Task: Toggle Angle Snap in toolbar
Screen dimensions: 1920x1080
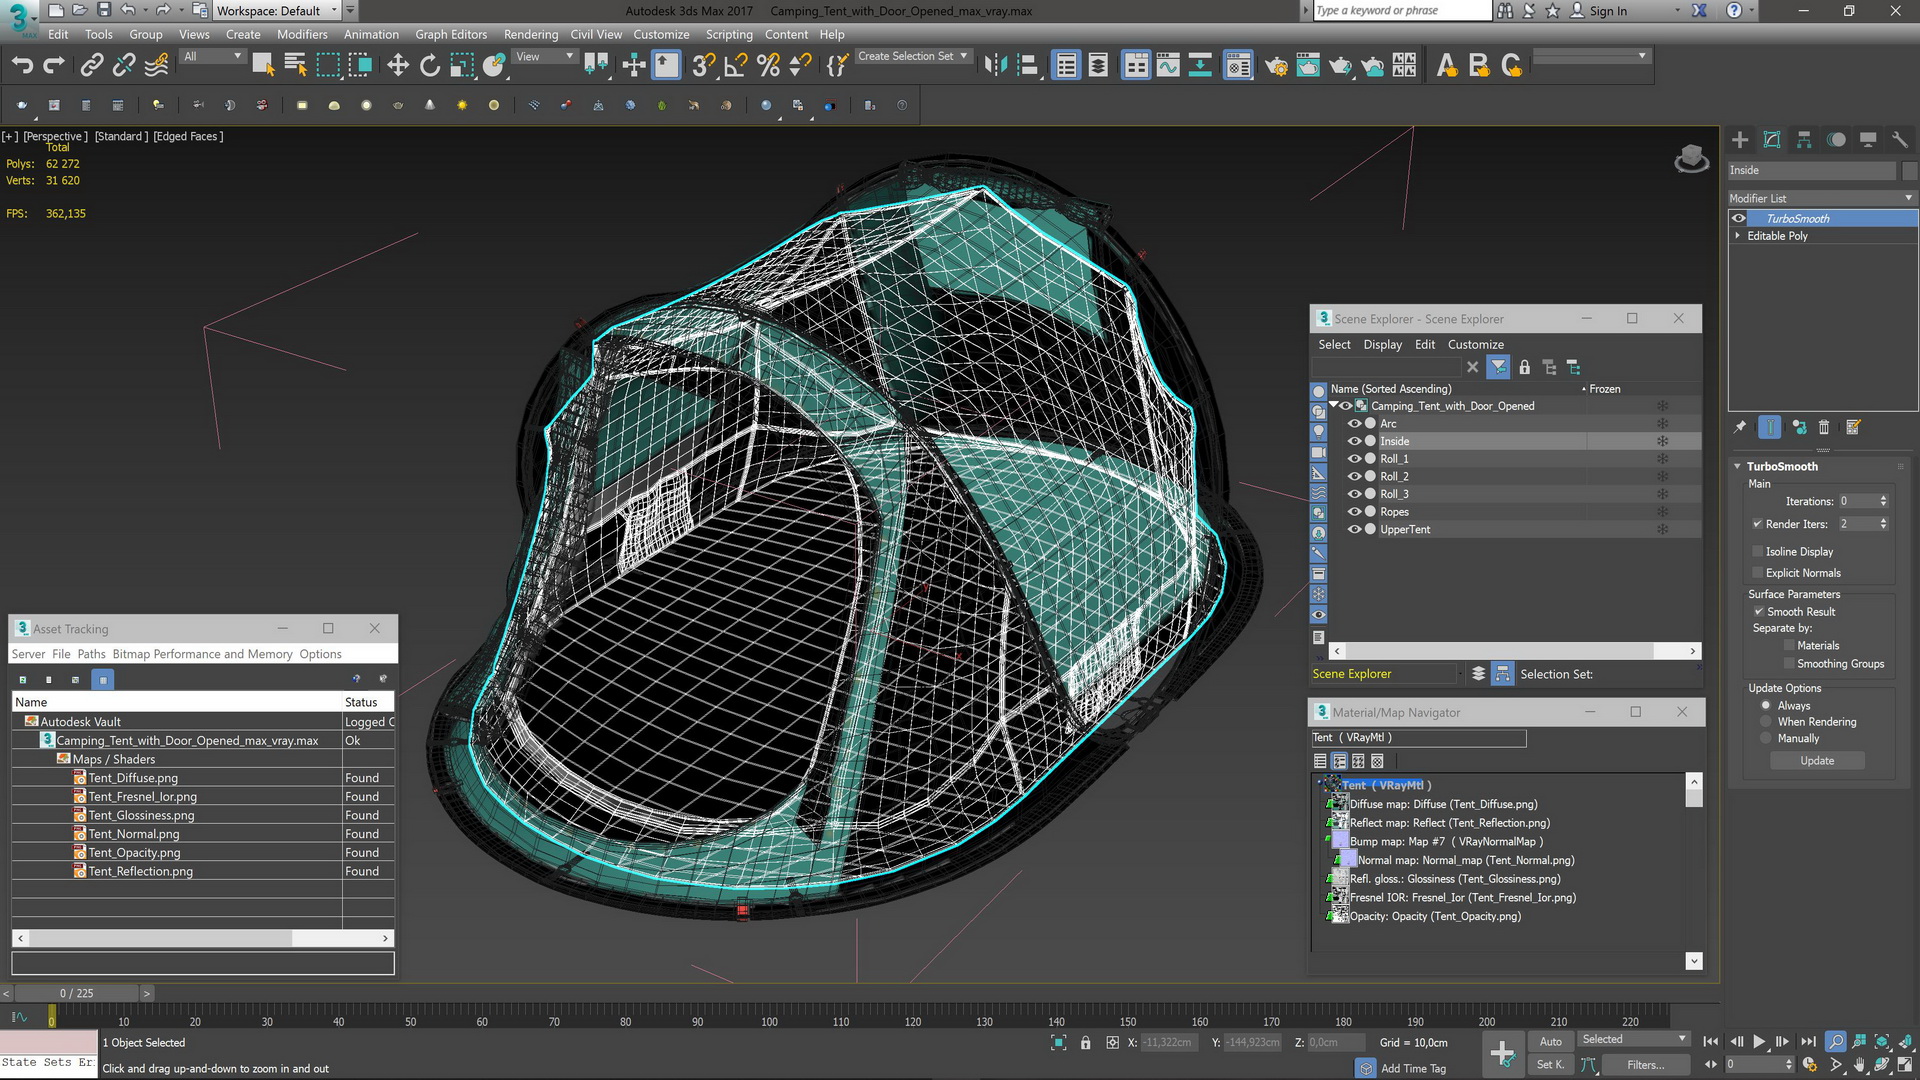Action: 736,66
